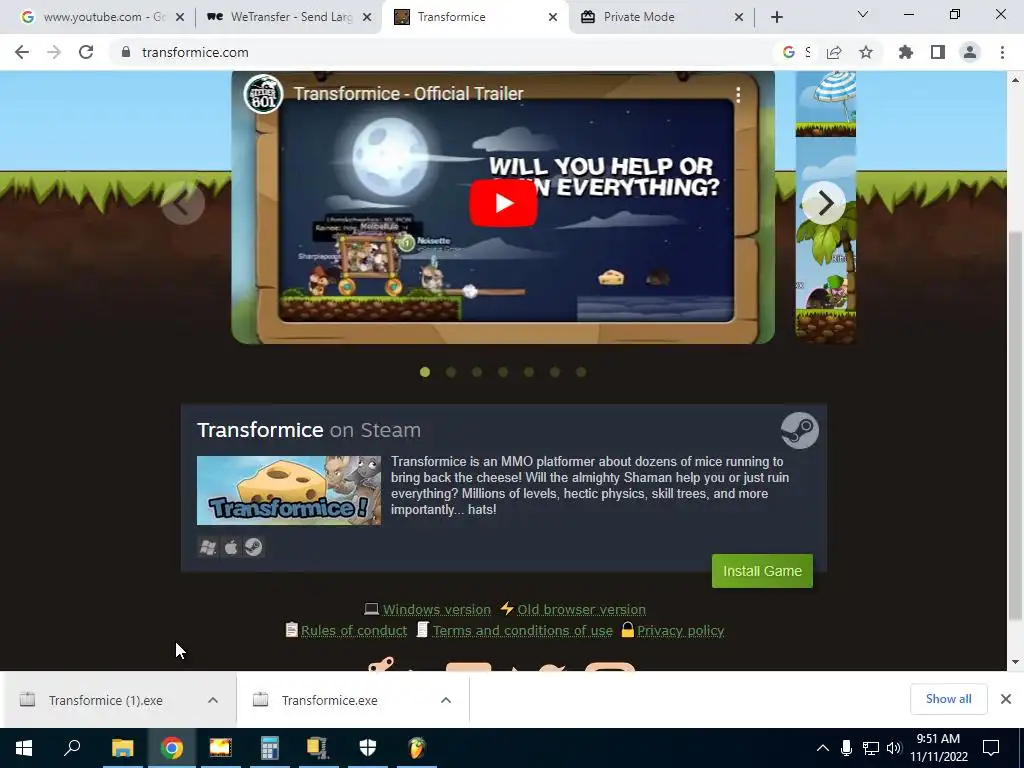Open the Transformice.exe download
1024x768 pixels.
[329, 700]
